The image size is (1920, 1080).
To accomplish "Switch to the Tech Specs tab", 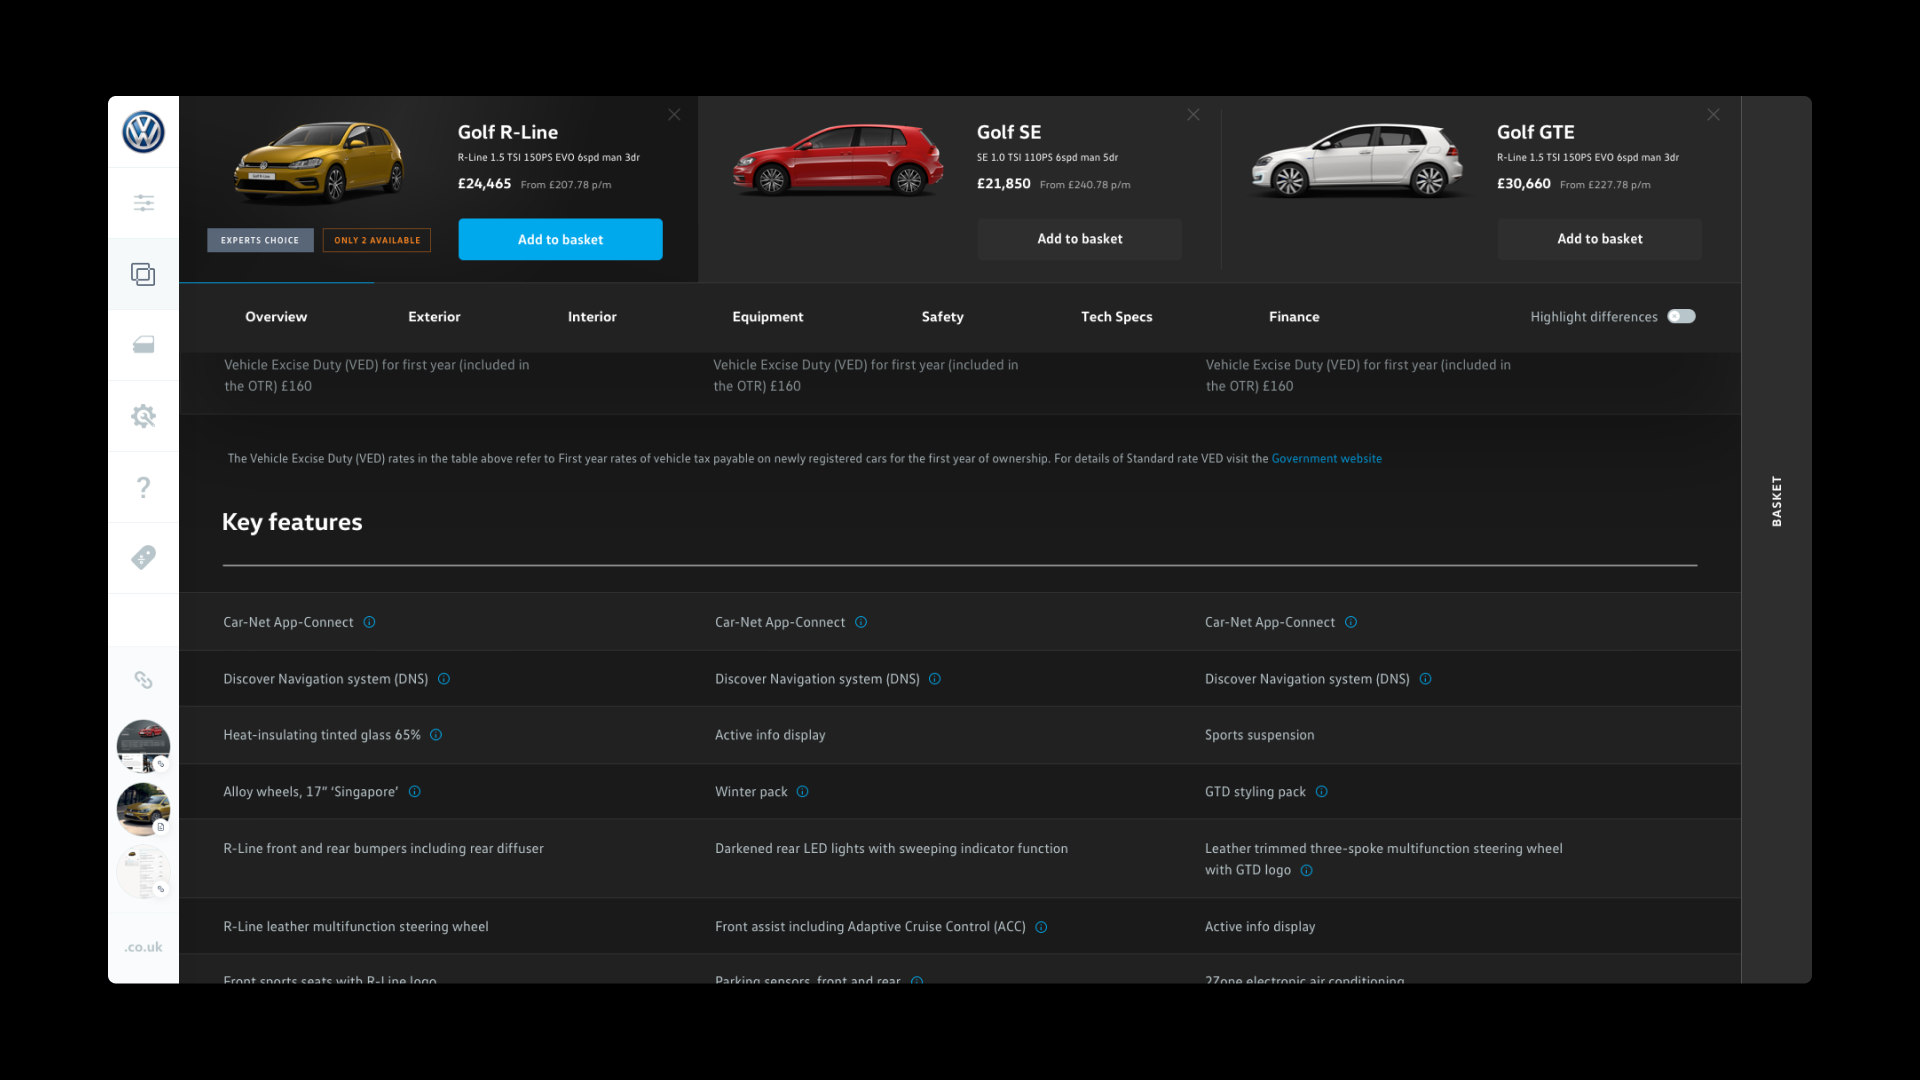I will (x=1116, y=317).
